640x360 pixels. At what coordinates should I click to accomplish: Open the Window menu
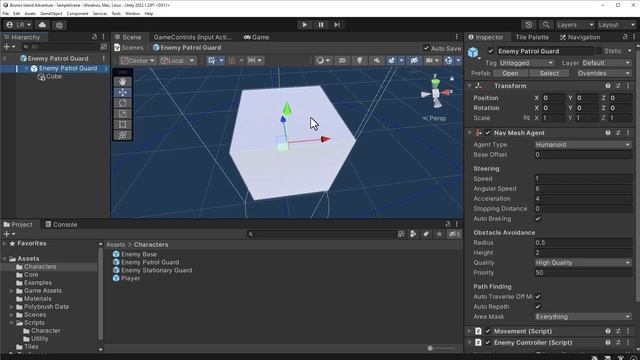pyautogui.click(x=132, y=13)
